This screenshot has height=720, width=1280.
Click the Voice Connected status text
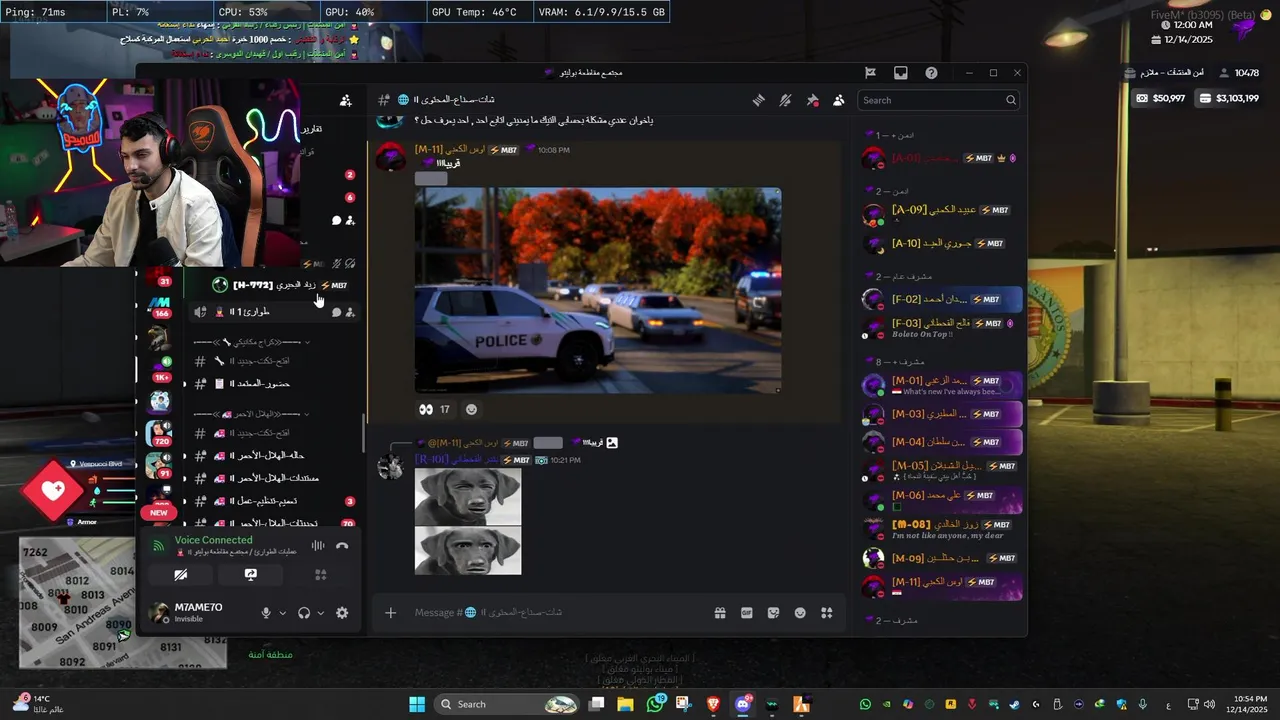pyautogui.click(x=213, y=540)
